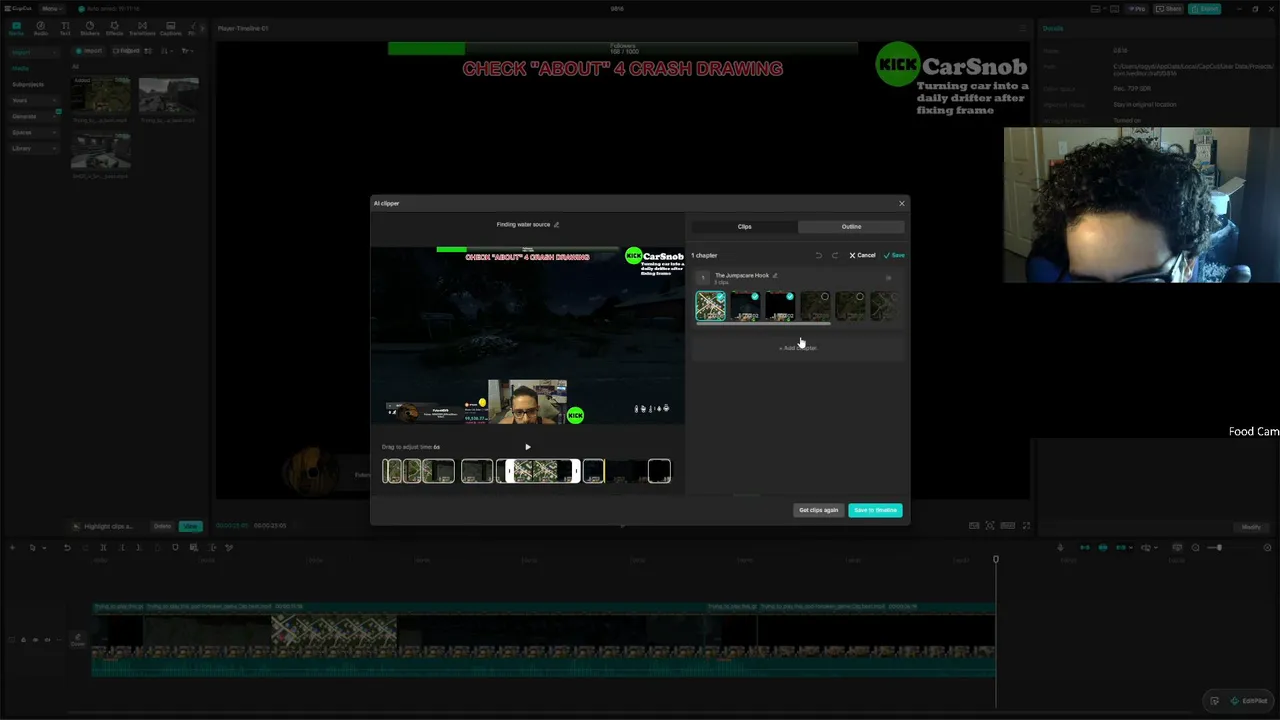Image resolution: width=1280 pixels, height=720 pixels.
Task: Open the Audio tab
Action: tap(41, 28)
